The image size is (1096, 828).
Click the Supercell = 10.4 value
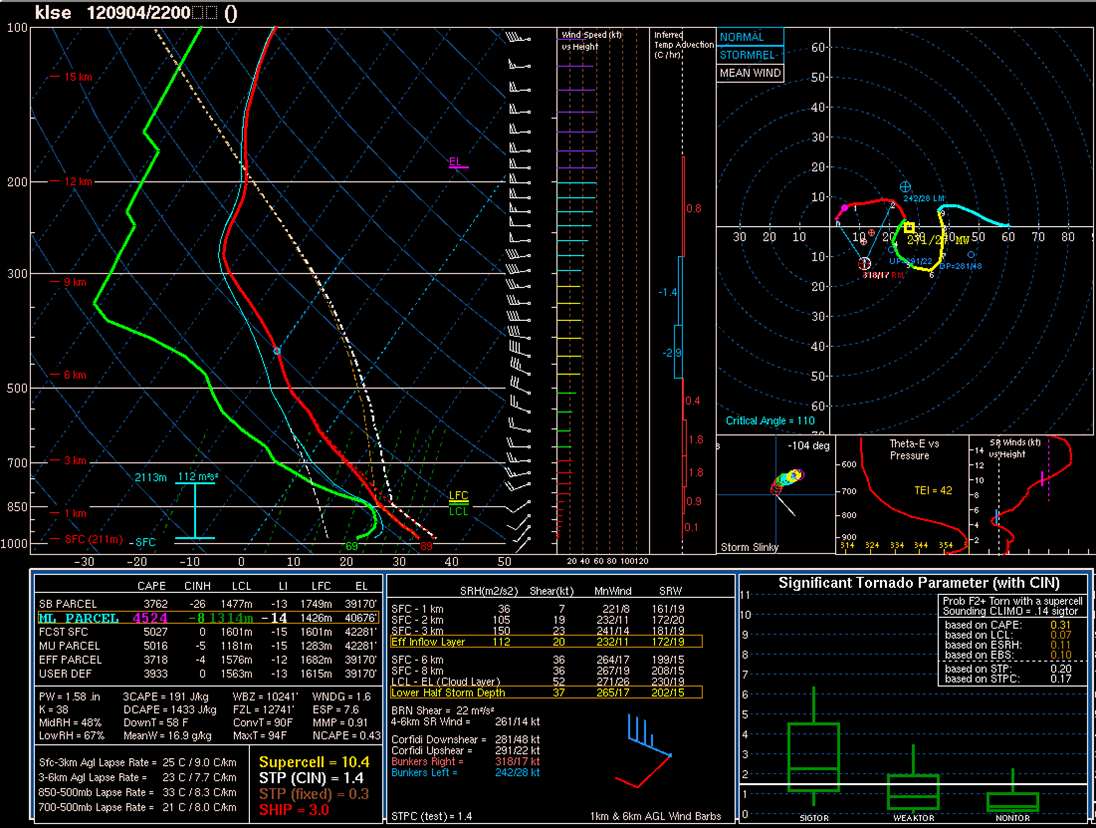coord(314,762)
